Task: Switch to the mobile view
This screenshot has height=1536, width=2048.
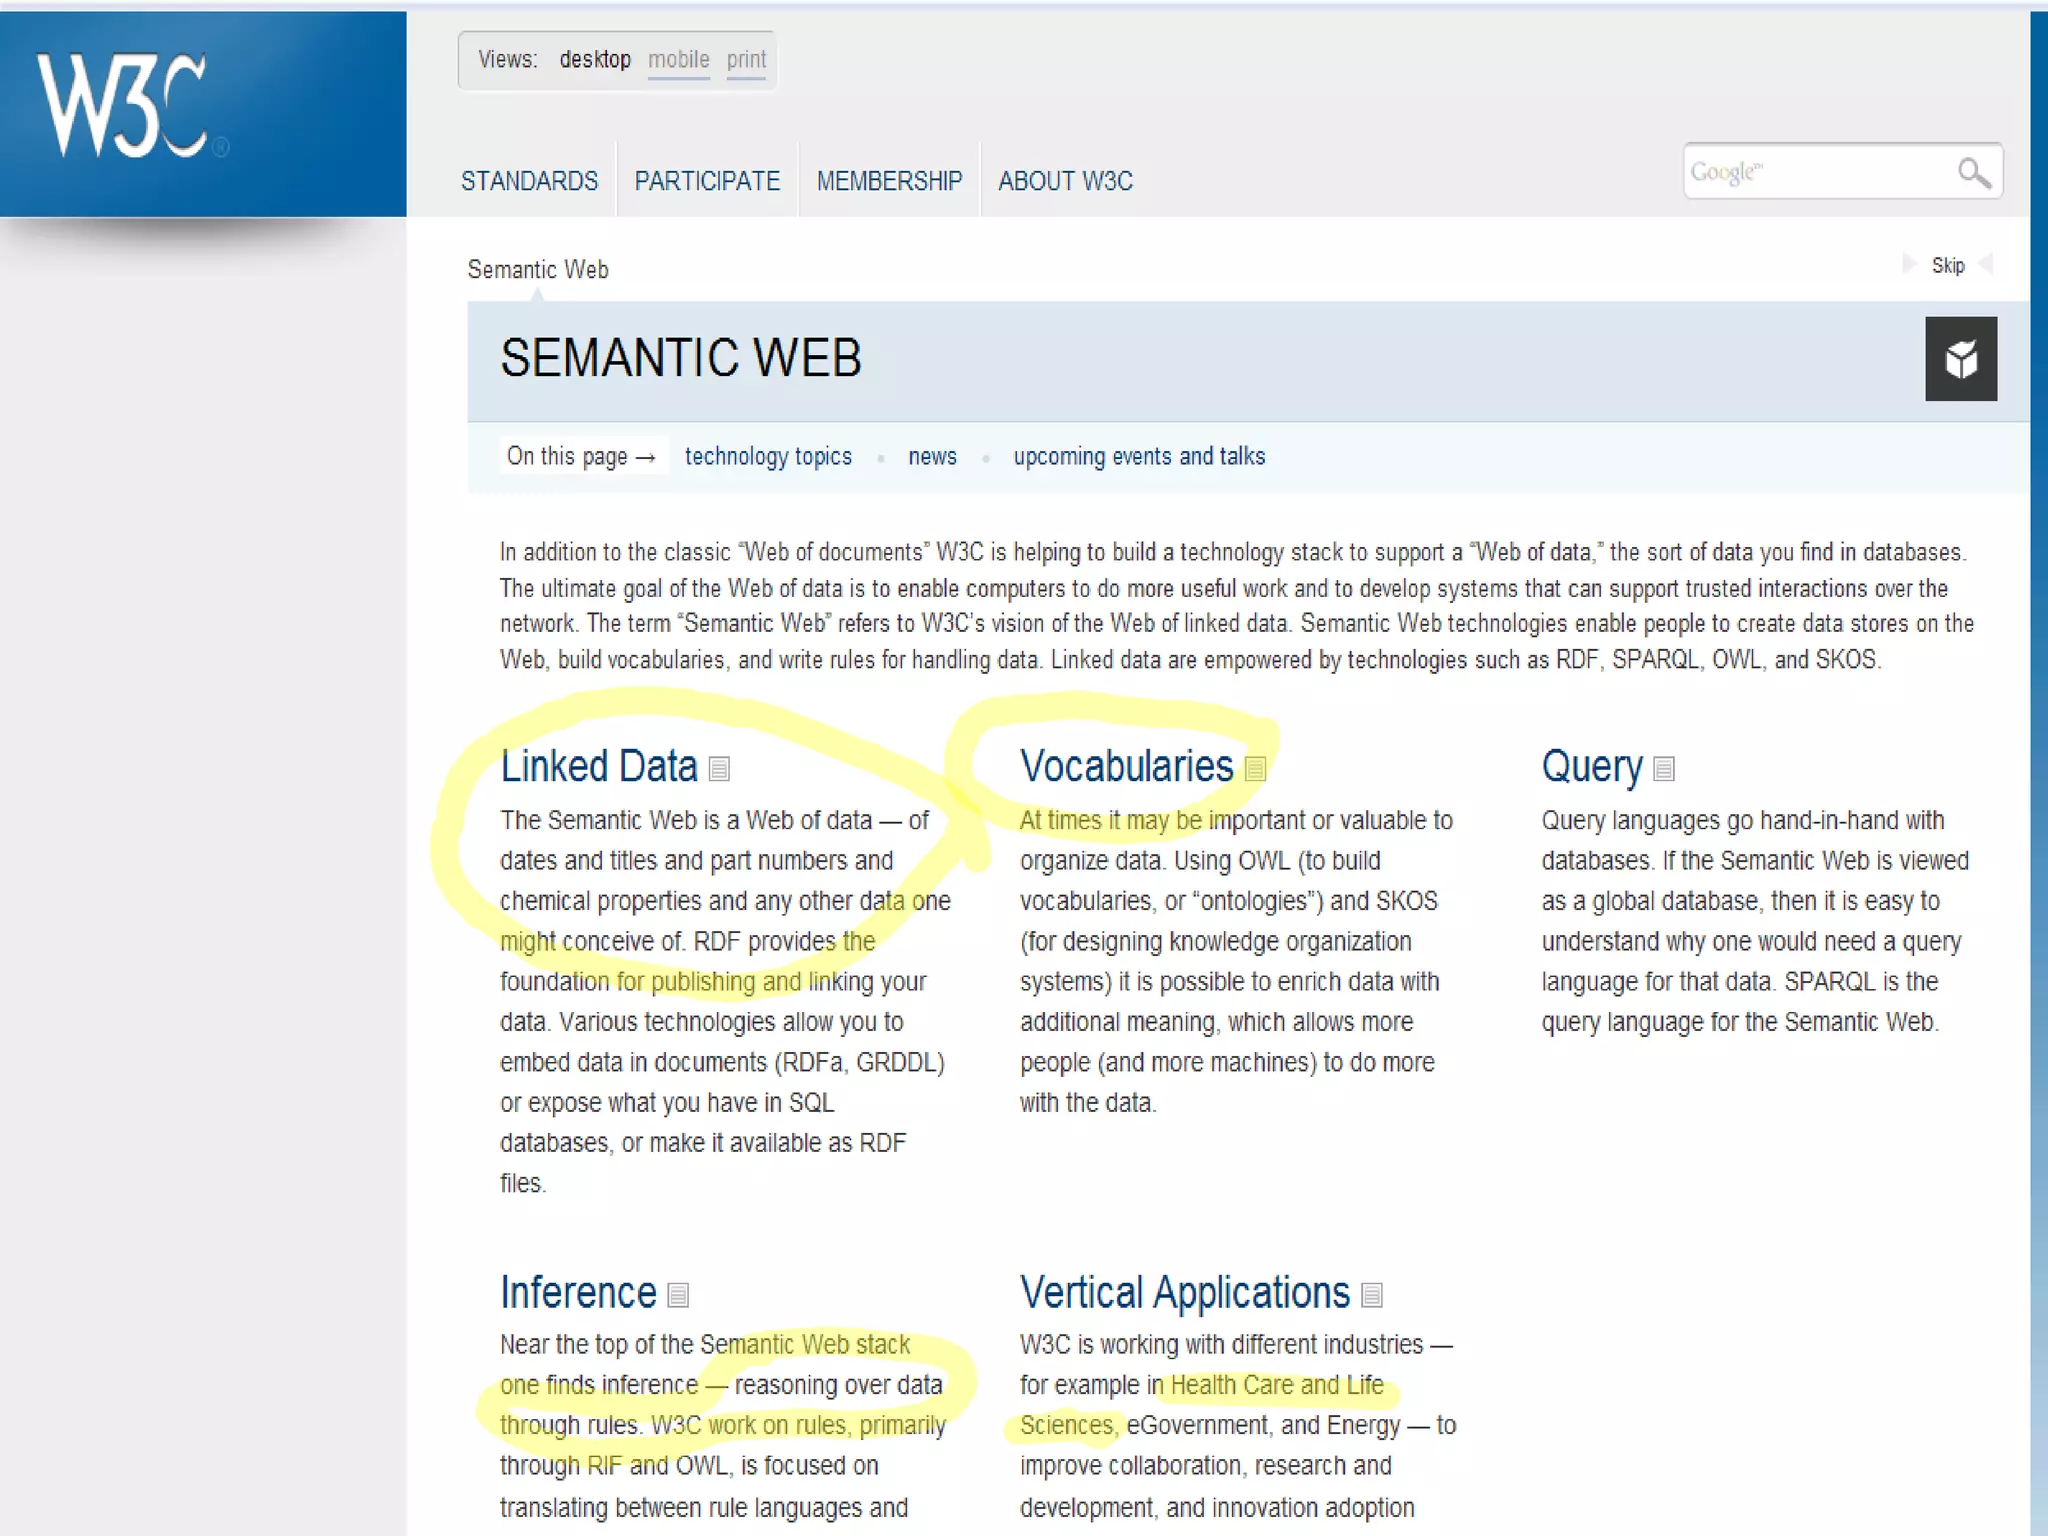Action: click(x=678, y=60)
